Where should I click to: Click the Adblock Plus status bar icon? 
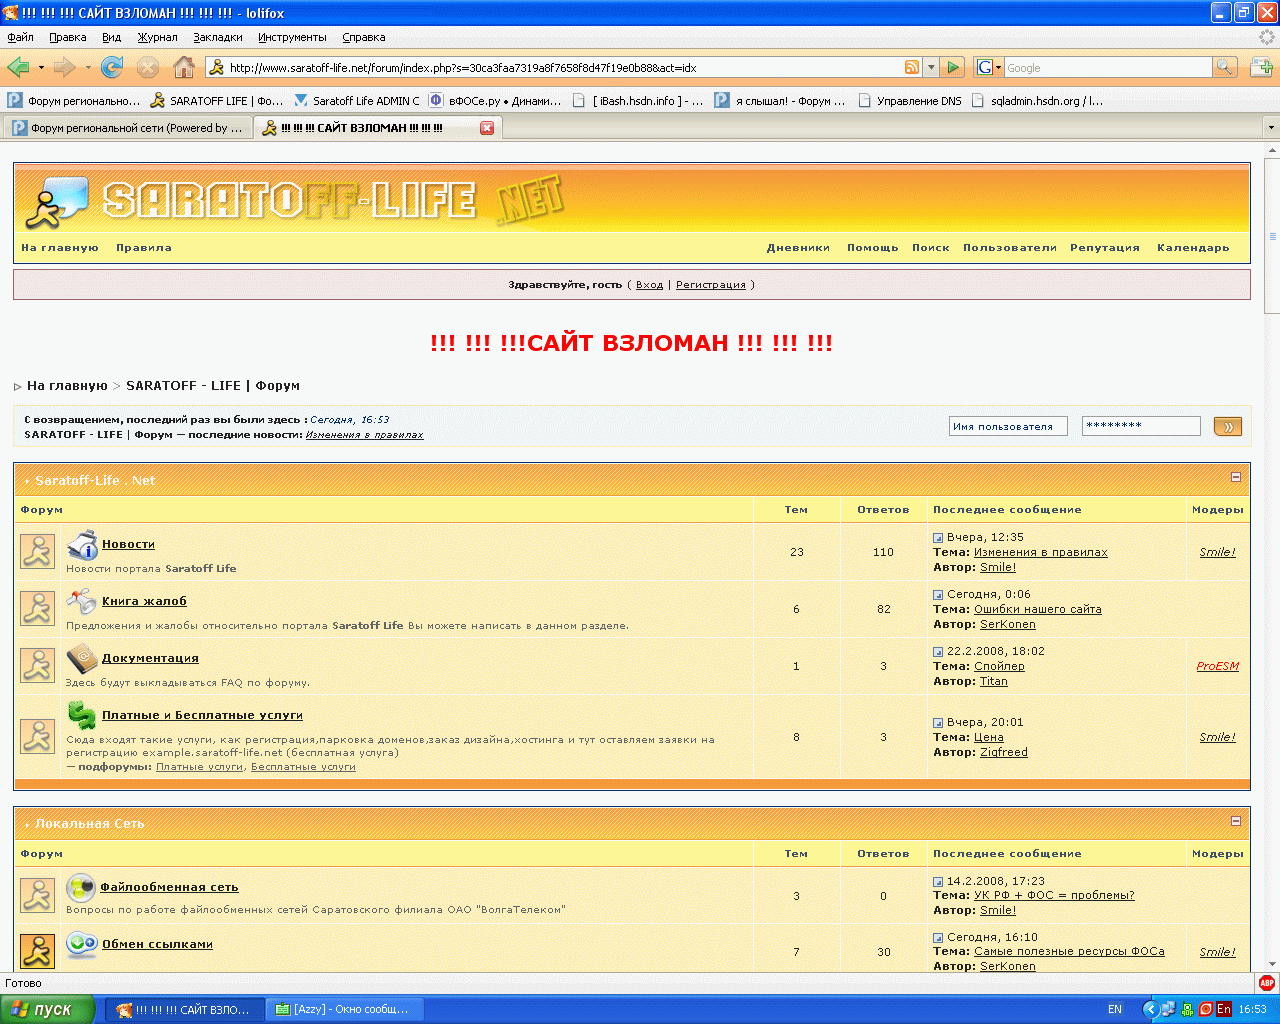[1266, 983]
